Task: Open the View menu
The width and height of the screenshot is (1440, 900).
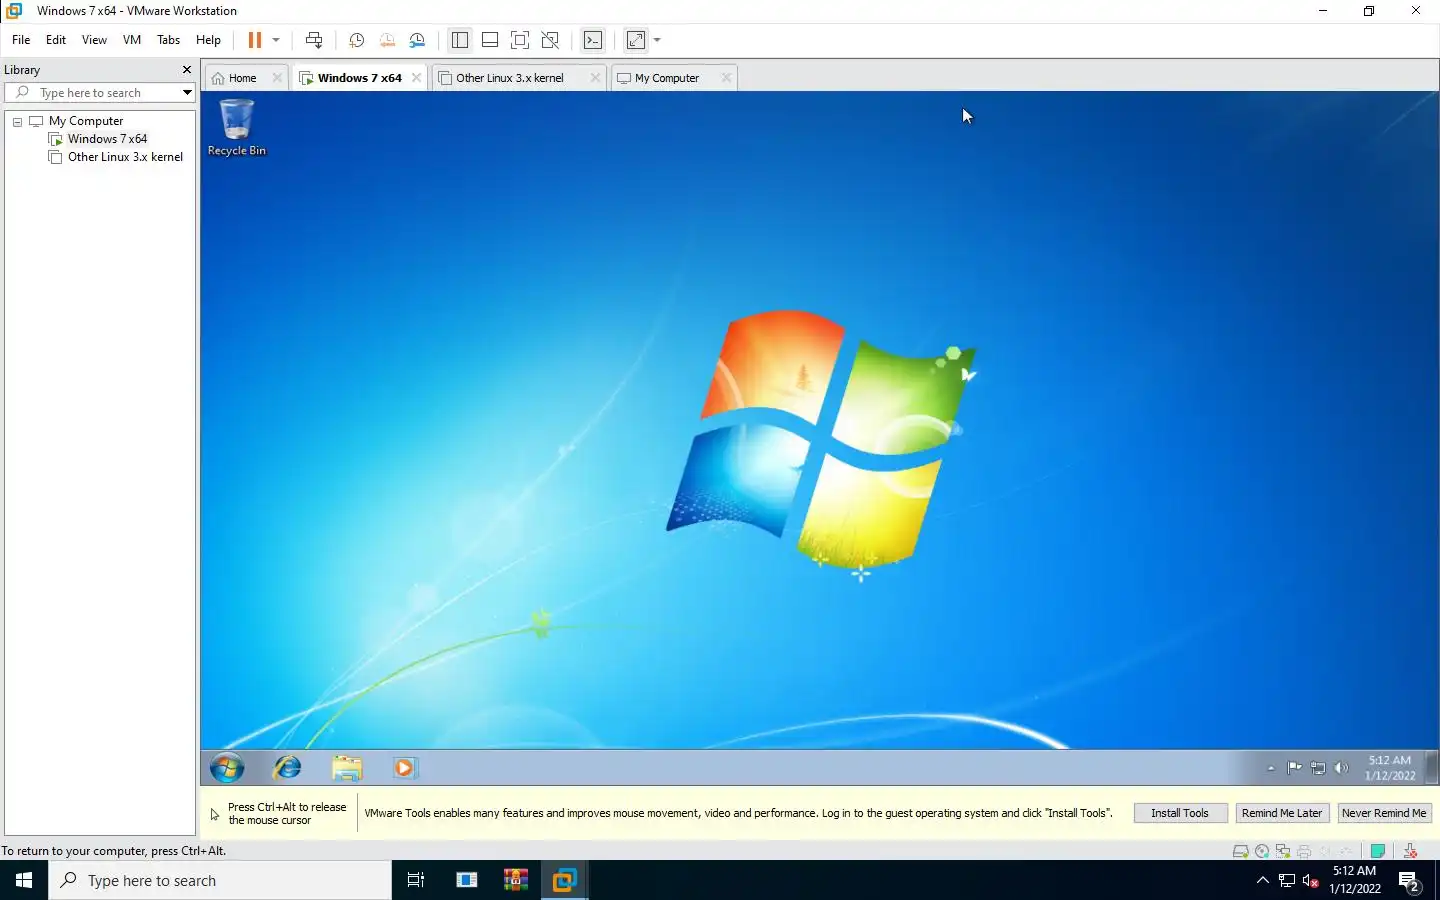Action: click(94, 40)
